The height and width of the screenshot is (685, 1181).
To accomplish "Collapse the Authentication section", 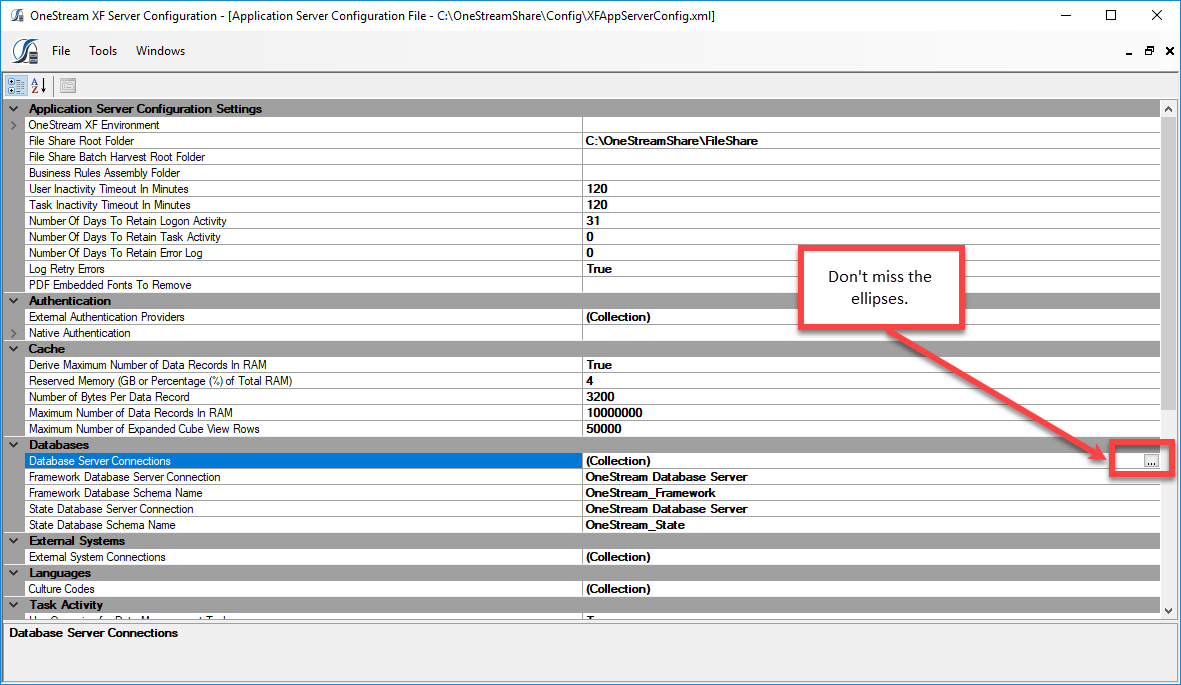I will coord(14,301).
